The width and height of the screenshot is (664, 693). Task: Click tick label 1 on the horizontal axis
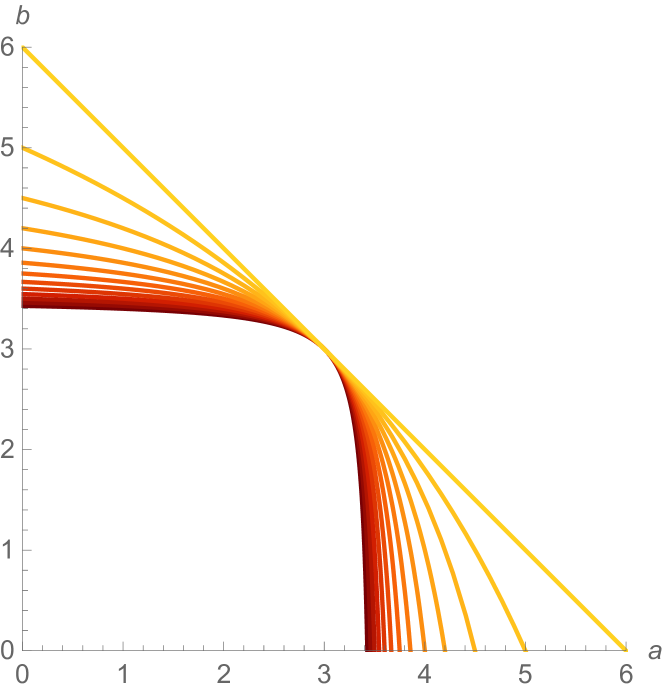123,672
